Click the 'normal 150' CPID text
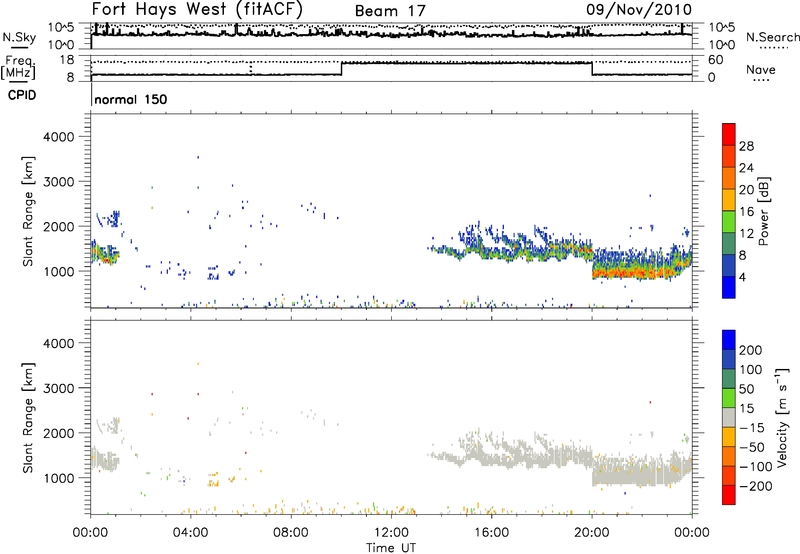The height and width of the screenshot is (554, 800). pos(131,99)
